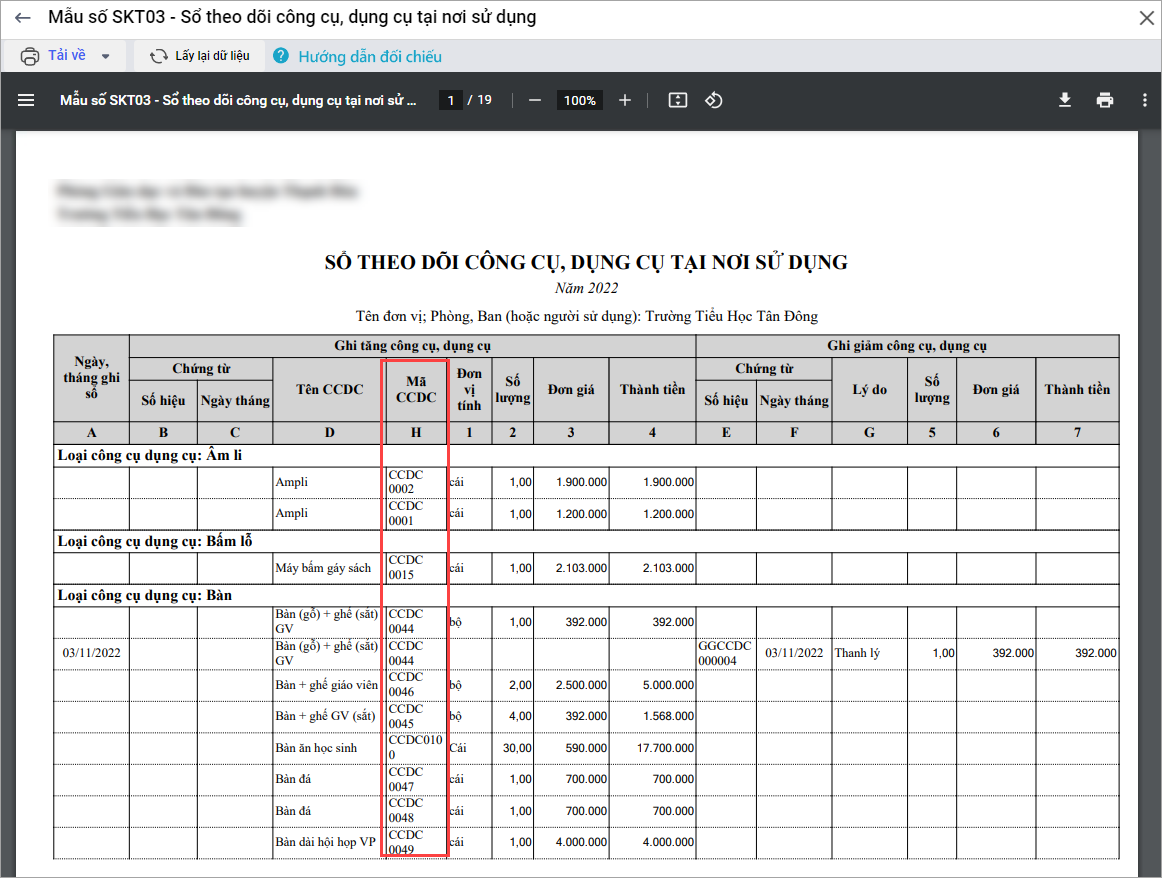This screenshot has height=878, width=1162.
Task: Click the page number input field
Action: tap(450, 100)
